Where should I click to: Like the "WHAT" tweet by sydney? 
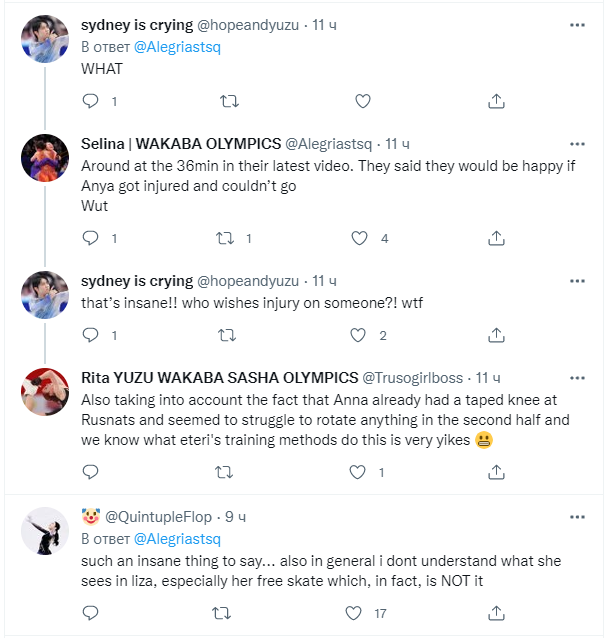[363, 100]
